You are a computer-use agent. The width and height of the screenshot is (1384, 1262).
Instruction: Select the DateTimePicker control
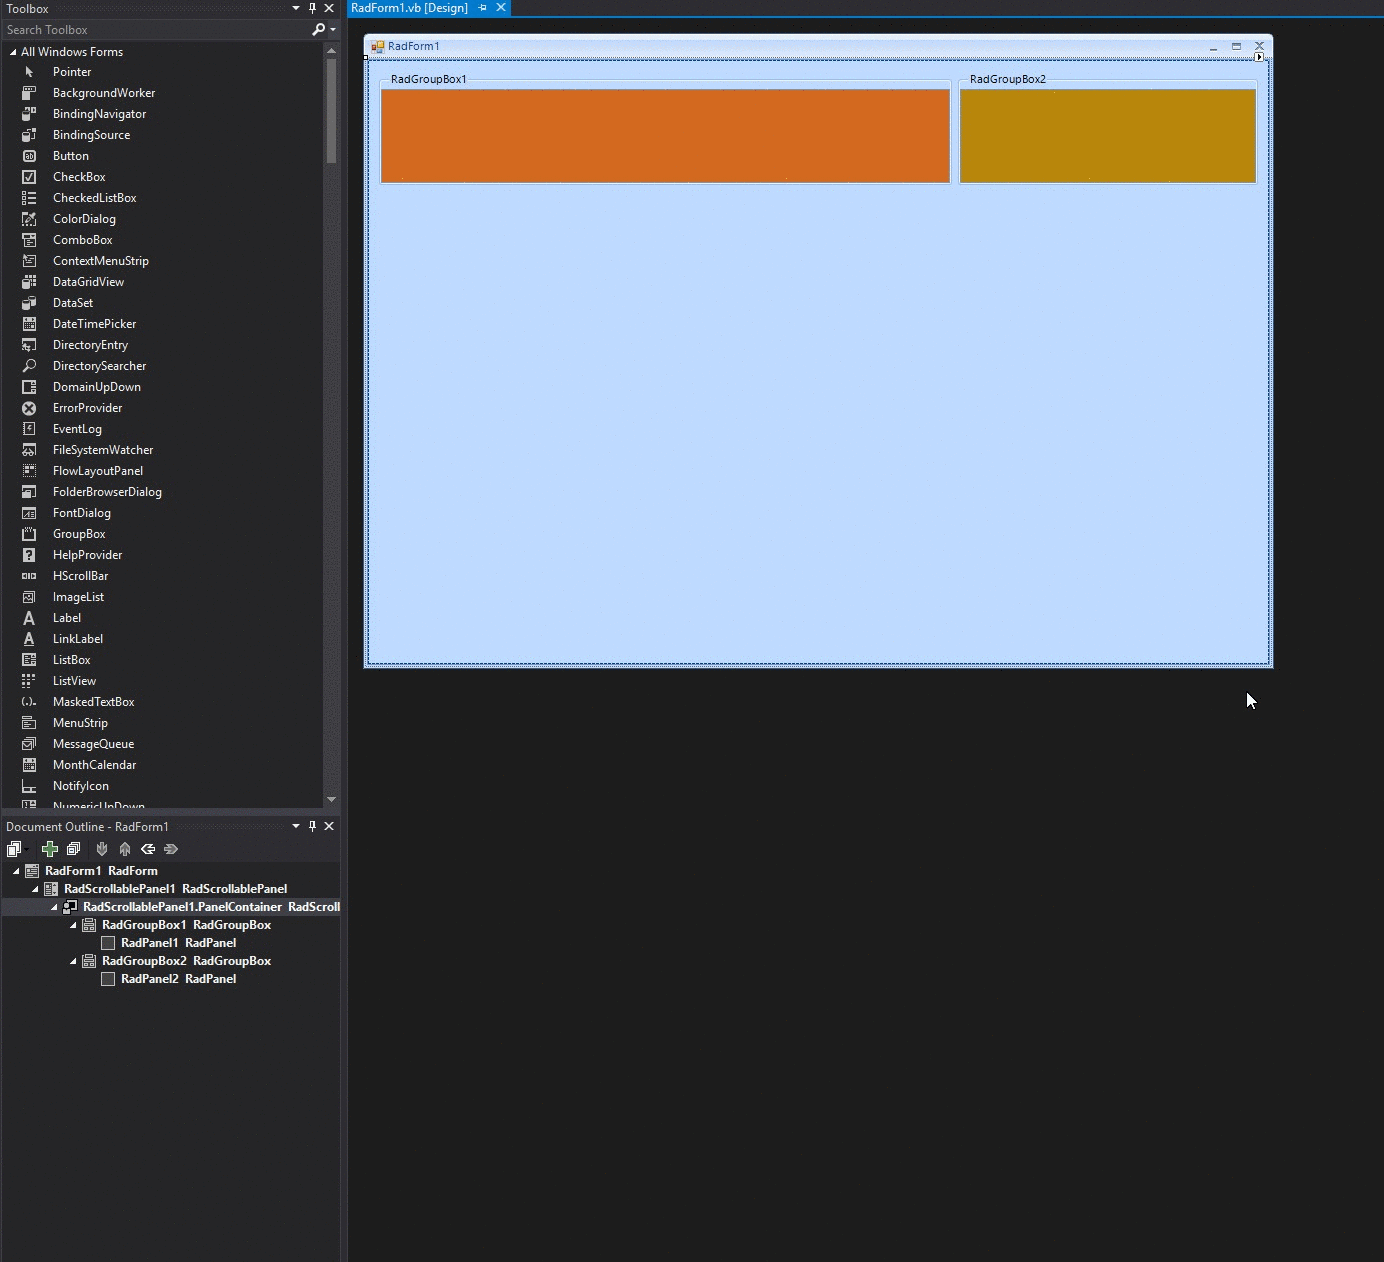coord(94,324)
